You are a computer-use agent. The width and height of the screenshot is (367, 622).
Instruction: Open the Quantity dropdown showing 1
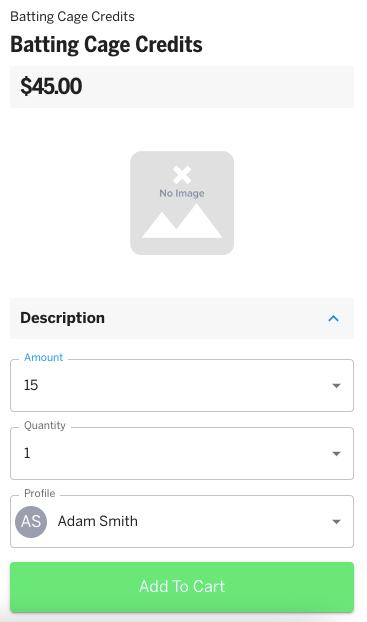(182, 453)
